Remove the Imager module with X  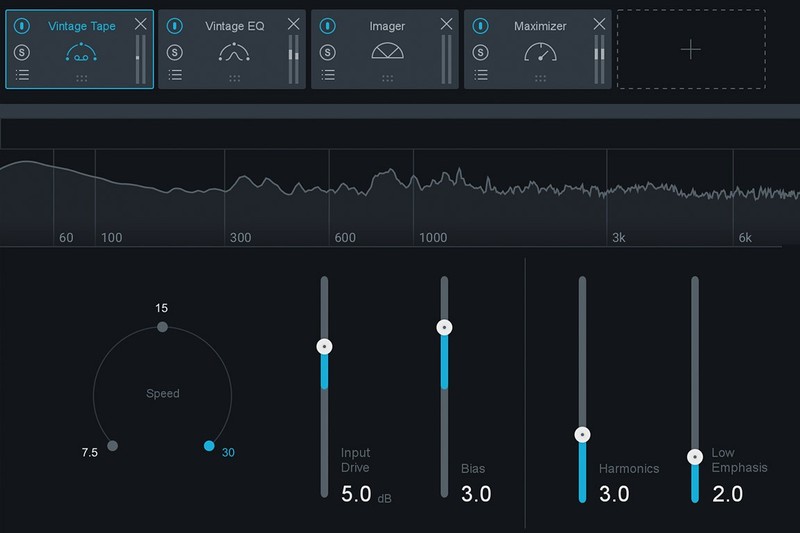(446, 24)
